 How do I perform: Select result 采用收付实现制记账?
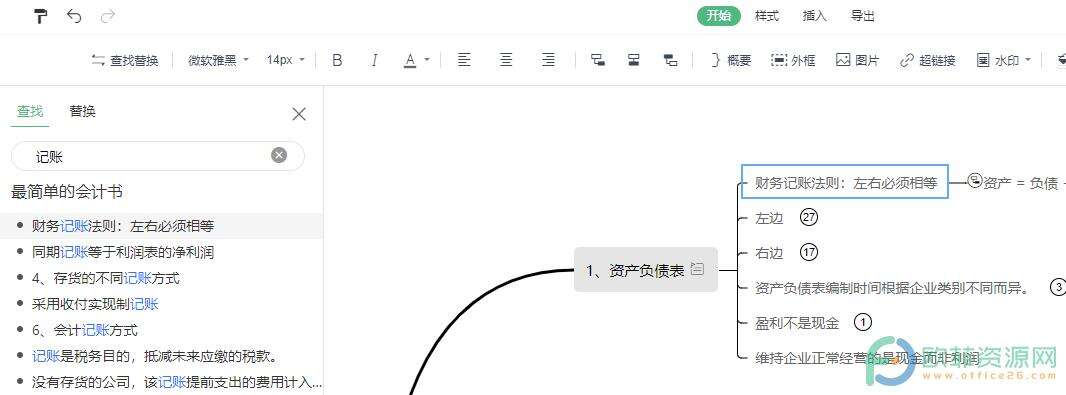point(161,304)
